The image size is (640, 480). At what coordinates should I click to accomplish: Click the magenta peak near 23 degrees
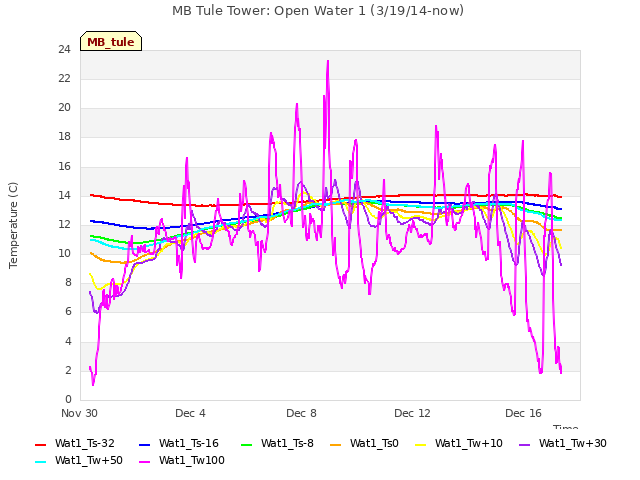click(328, 62)
